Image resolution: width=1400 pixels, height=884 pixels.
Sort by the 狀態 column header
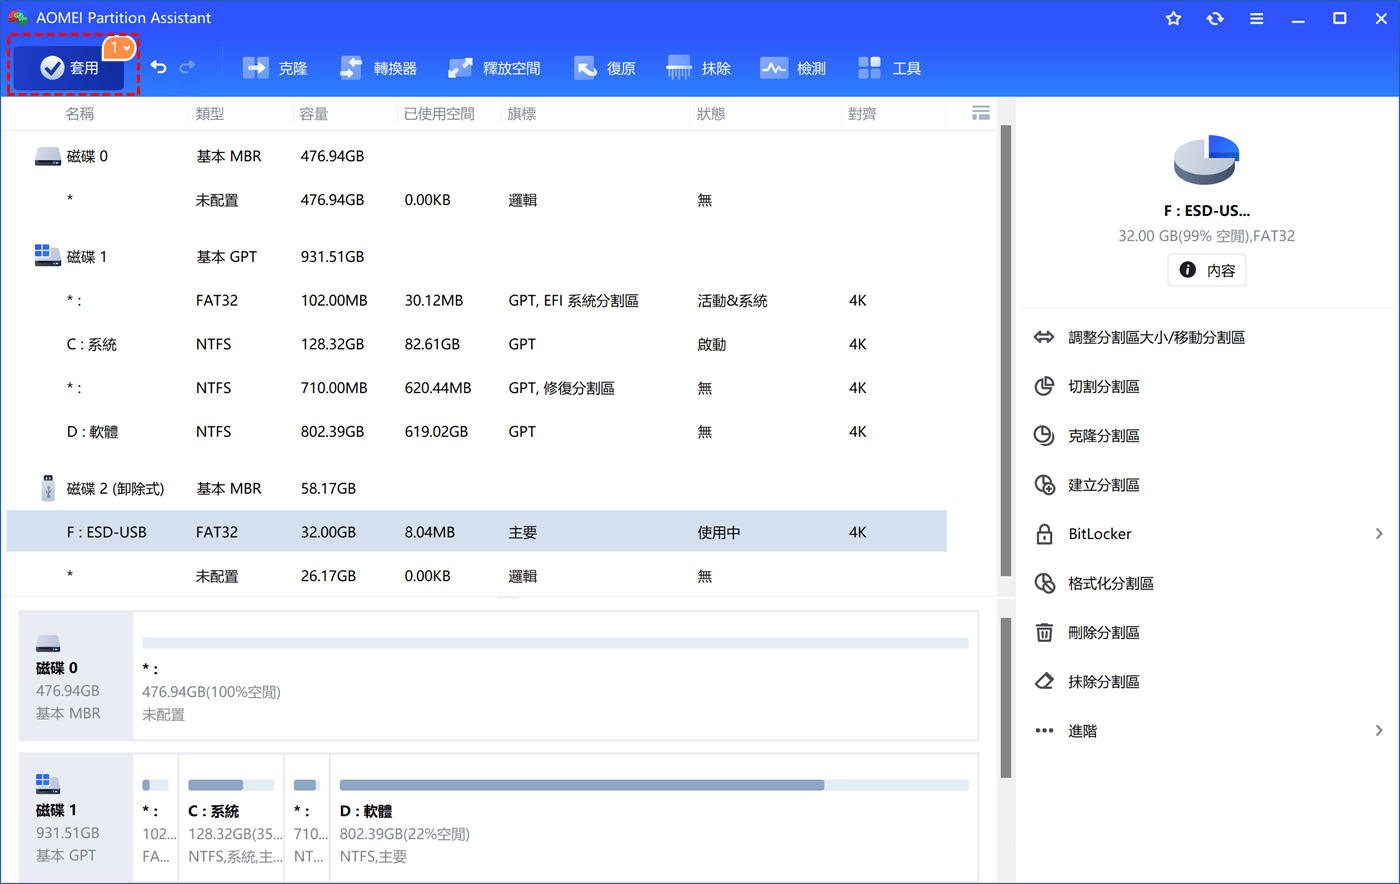(711, 114)
